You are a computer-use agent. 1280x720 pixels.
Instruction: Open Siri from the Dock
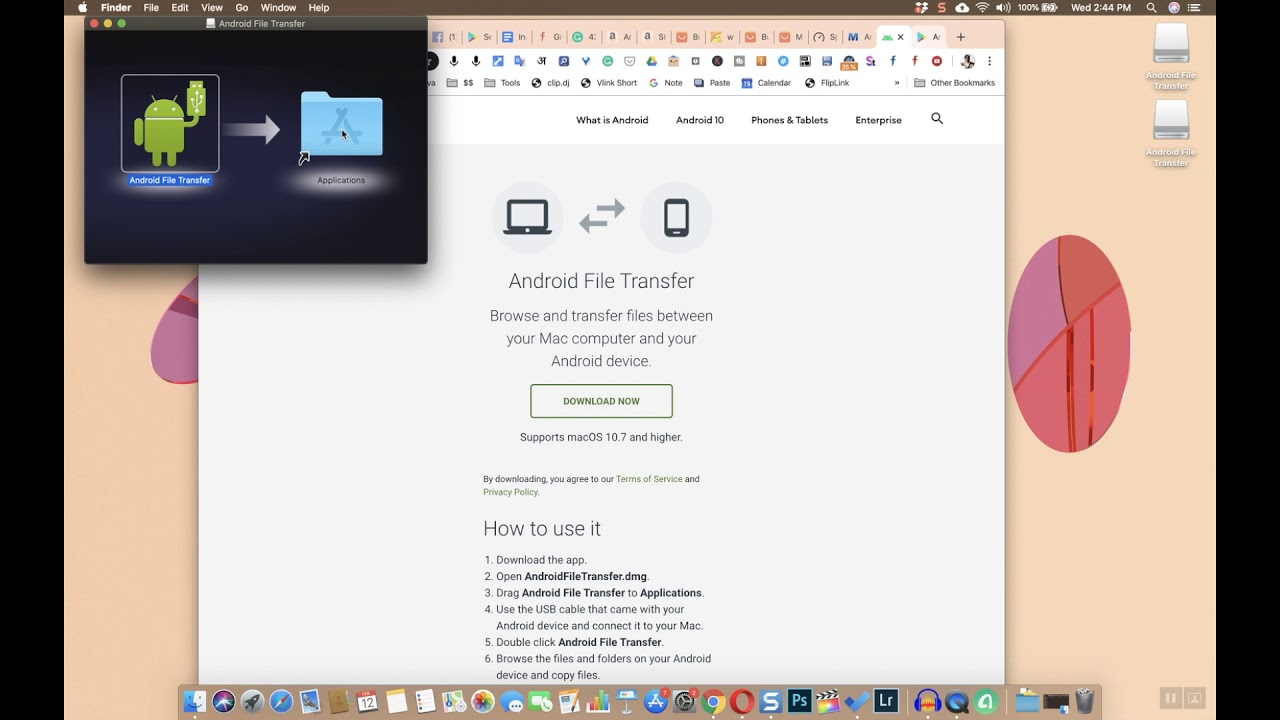(x=223, y=702)
